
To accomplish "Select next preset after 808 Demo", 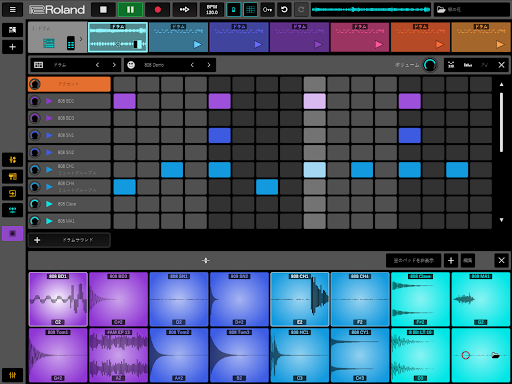I will (209, 65).
